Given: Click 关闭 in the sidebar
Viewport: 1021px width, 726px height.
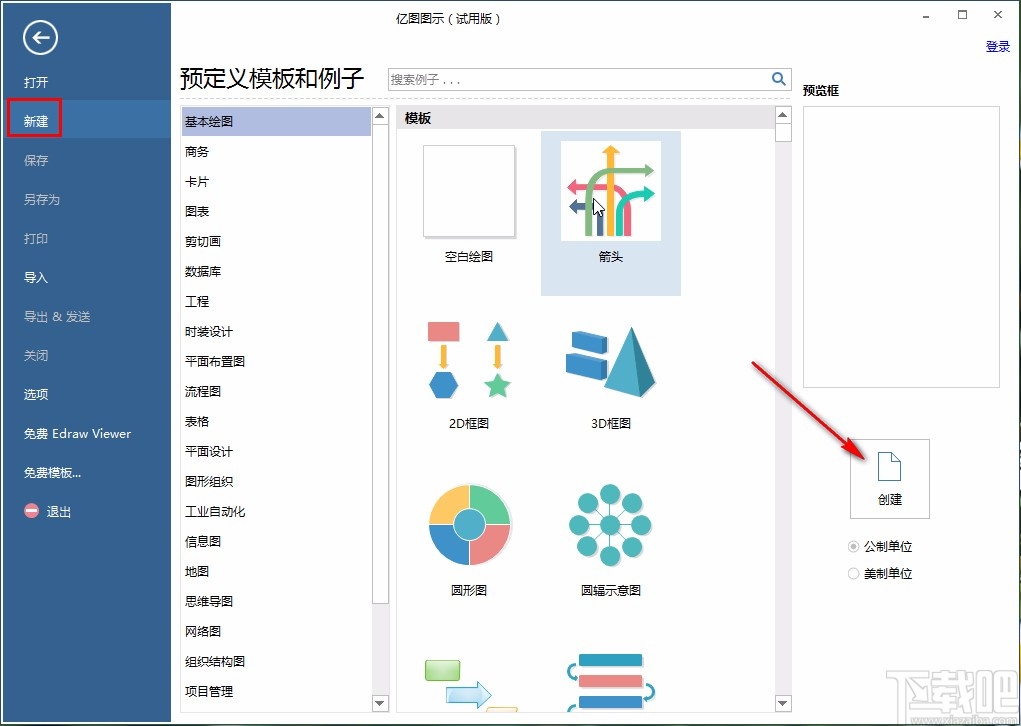Looking at the screenshot, I should [x=36, y=356].
